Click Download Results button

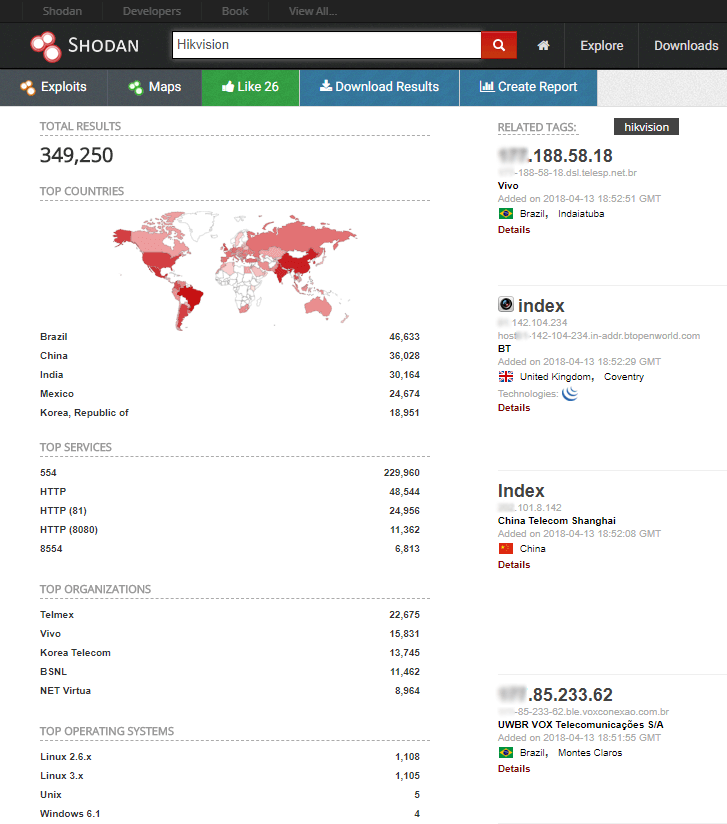(x=379, y=87)
